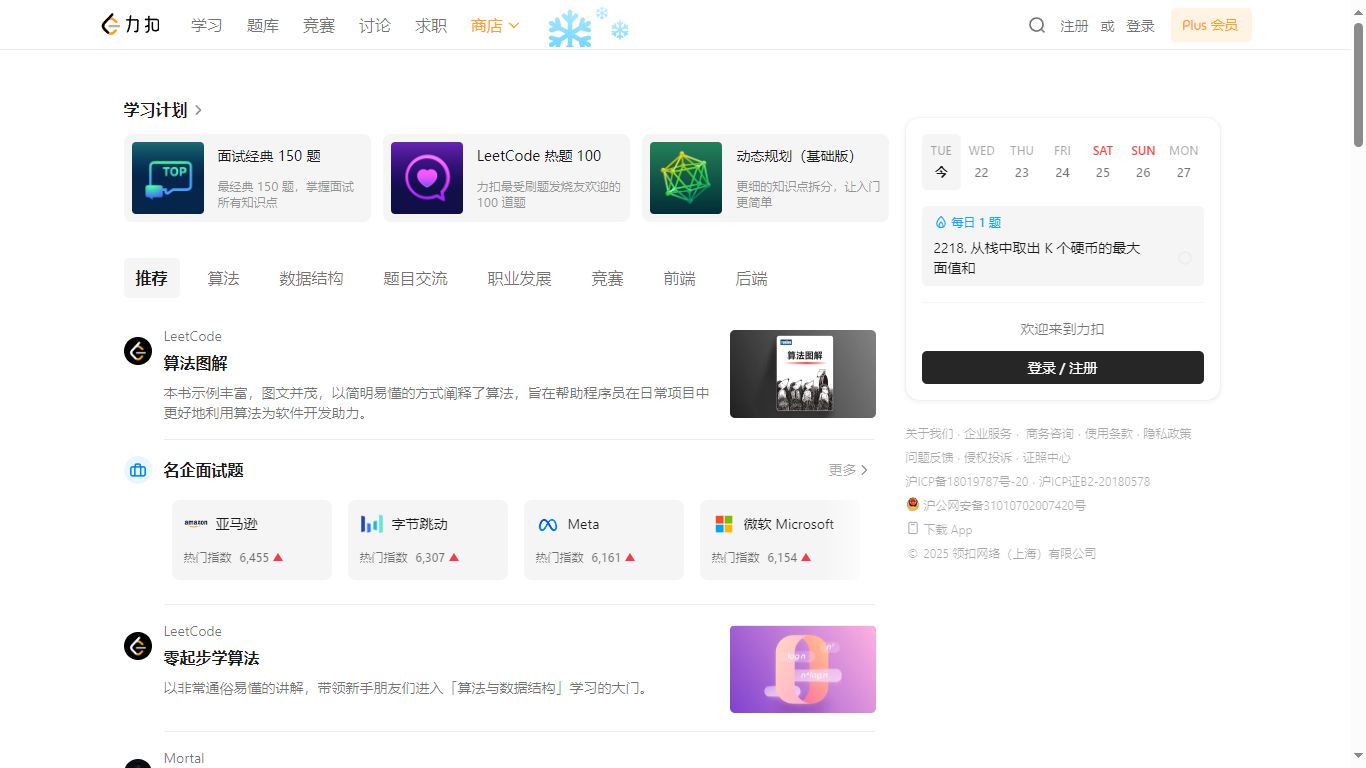Open search with the magnifier icon
The height and width of the screenshot is (768, 1366).
(x=1037, y=25)
